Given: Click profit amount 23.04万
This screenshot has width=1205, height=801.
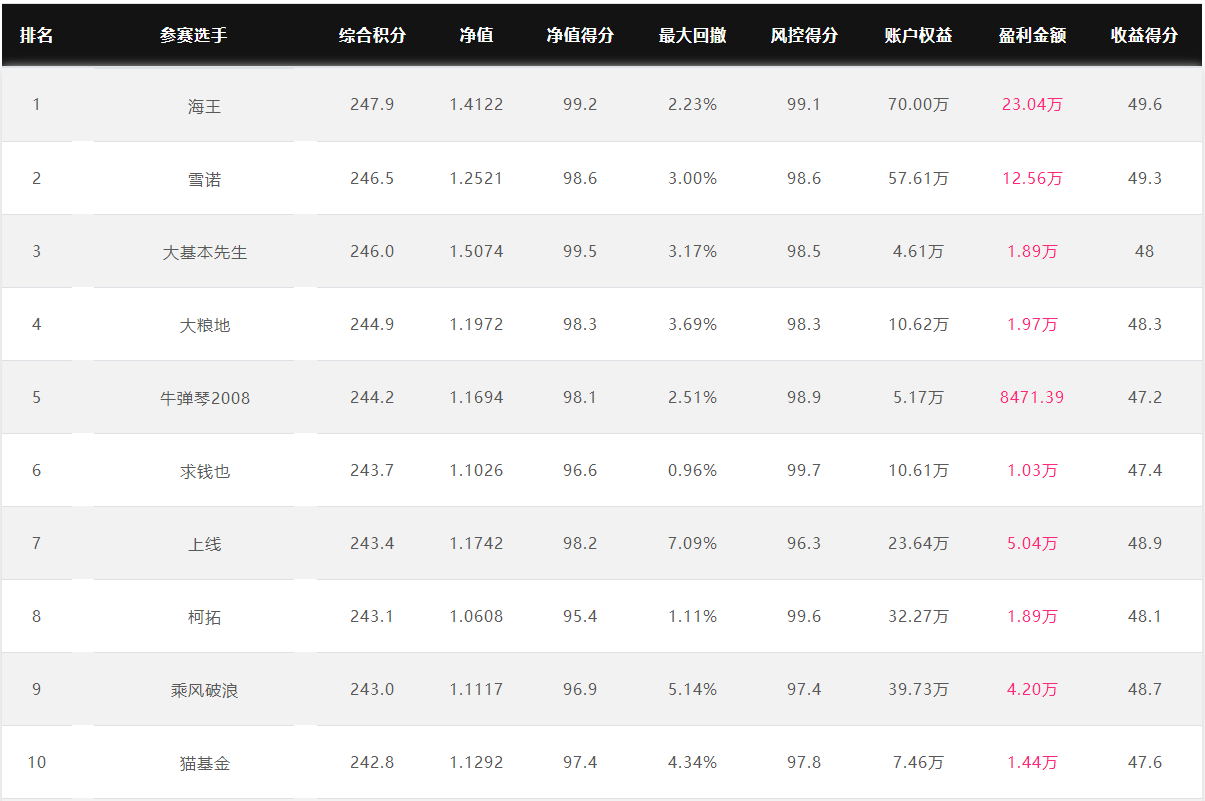Looking at the screenshot, I should tap(1032, 104).
